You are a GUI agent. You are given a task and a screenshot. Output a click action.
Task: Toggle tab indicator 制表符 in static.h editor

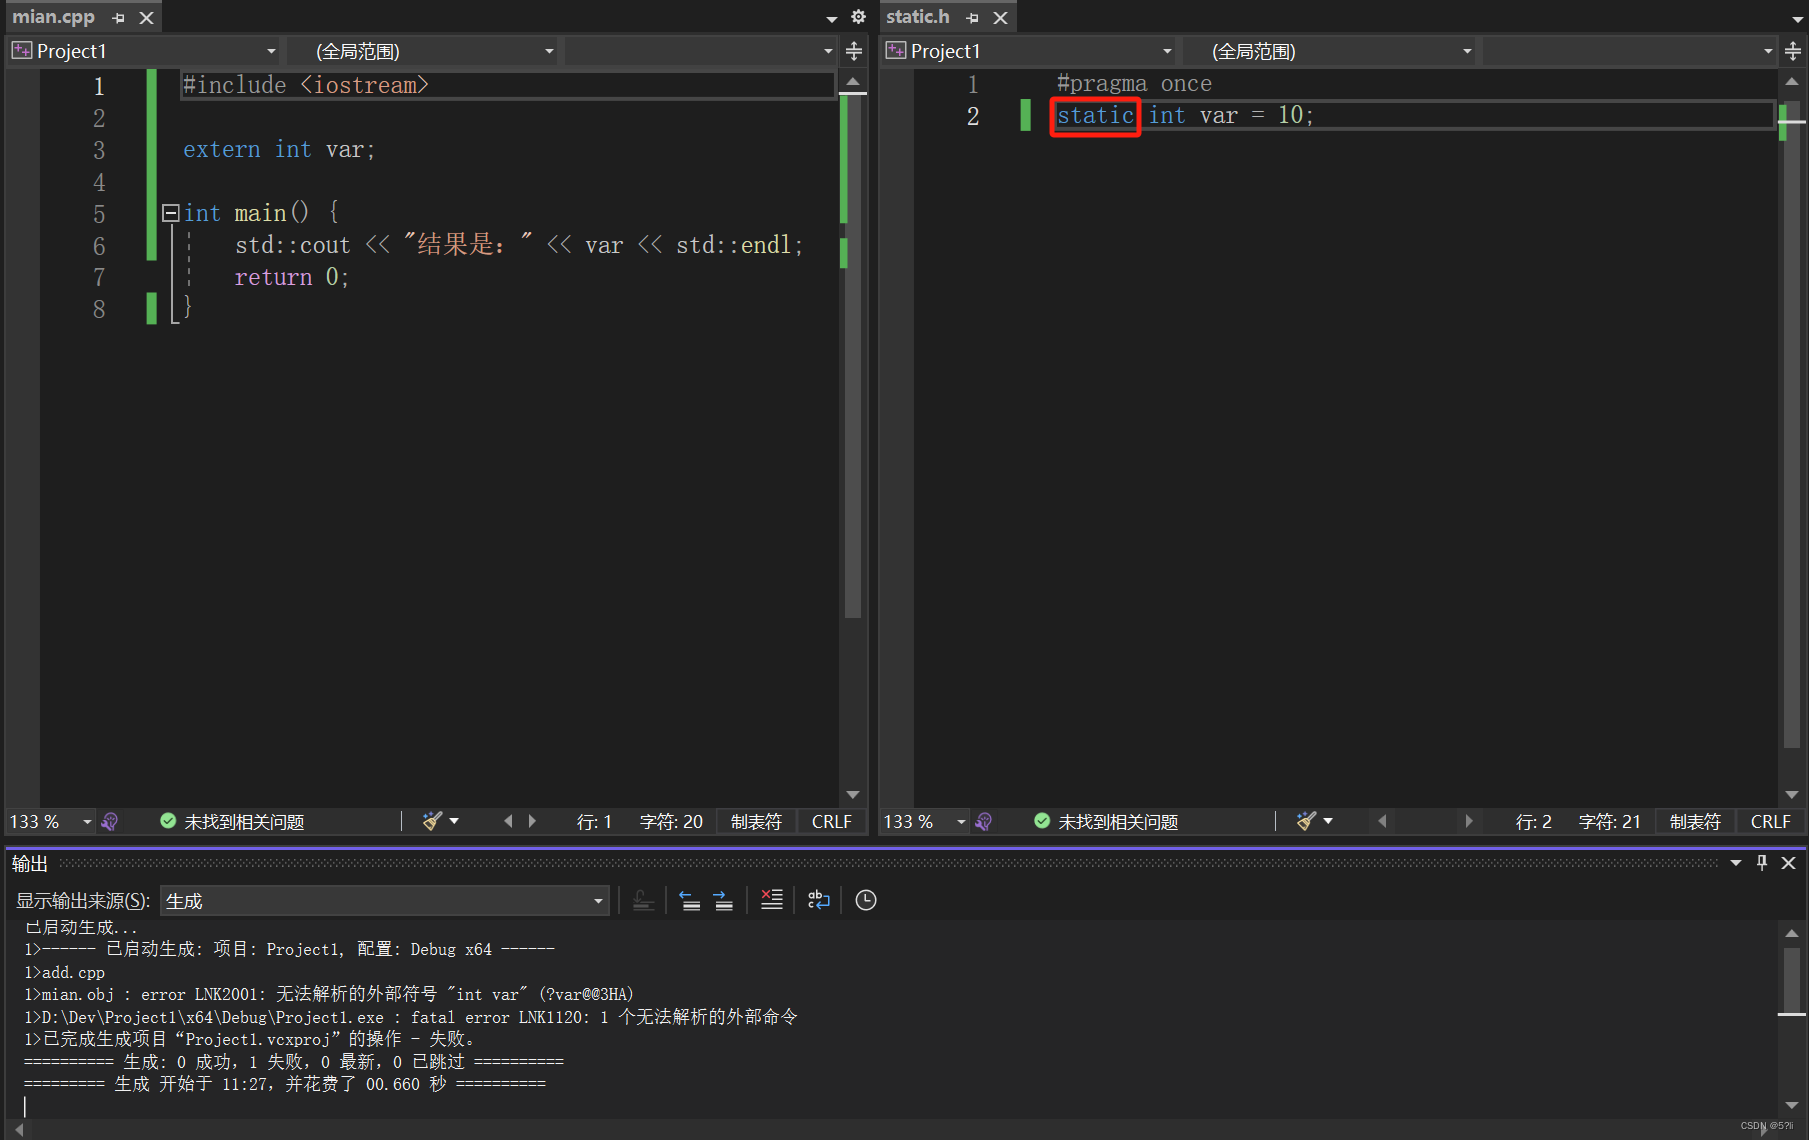point(1695,822)
